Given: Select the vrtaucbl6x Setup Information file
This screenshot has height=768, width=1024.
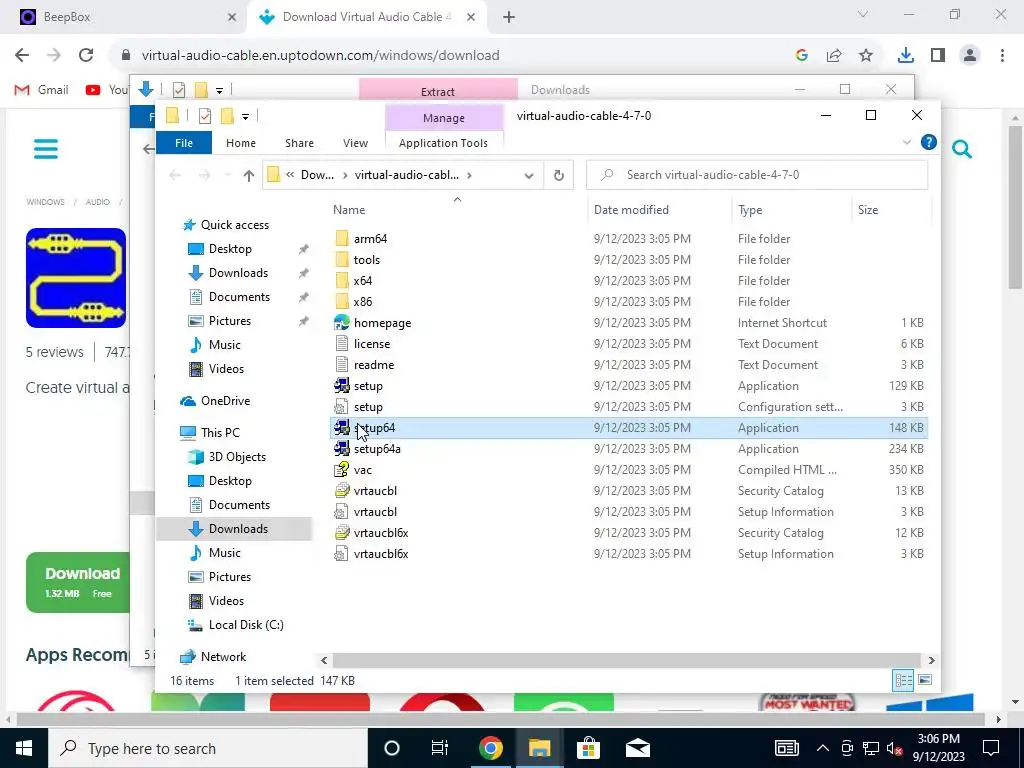Looking at the screenshot, I should click(381, 553).
